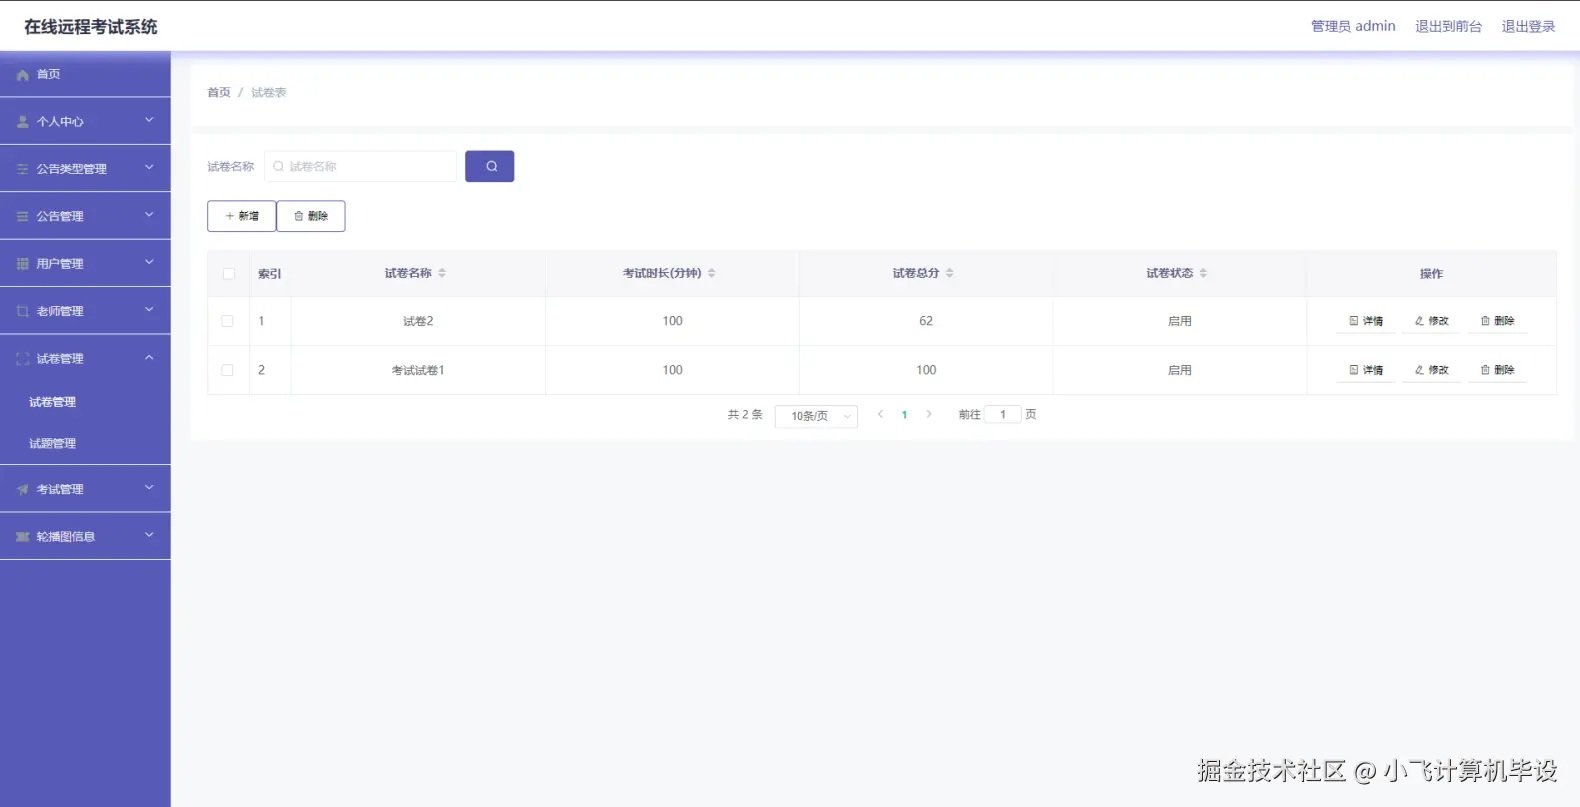Click 删除 for 考试试卷1 row
The height and width of the screenshot is (807, 1580).
coord(1497,370)
